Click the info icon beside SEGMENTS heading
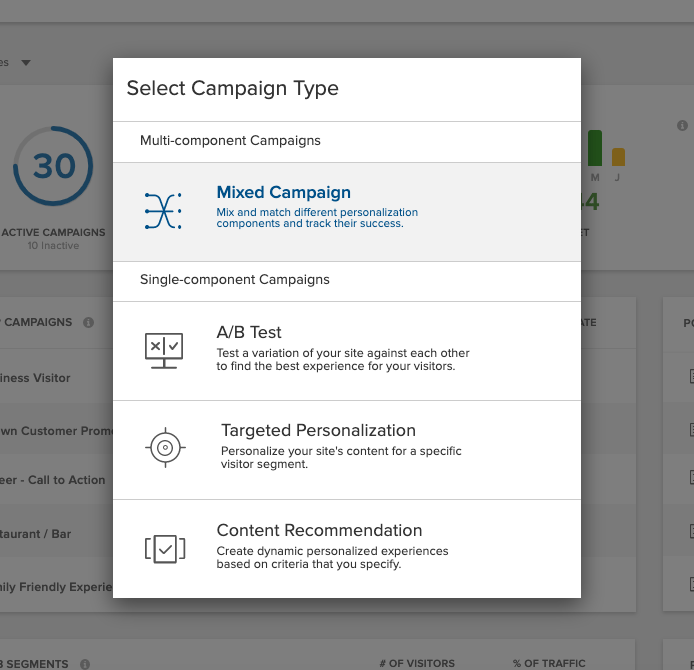Screen dimensions: 694x670 click(85, 664)
